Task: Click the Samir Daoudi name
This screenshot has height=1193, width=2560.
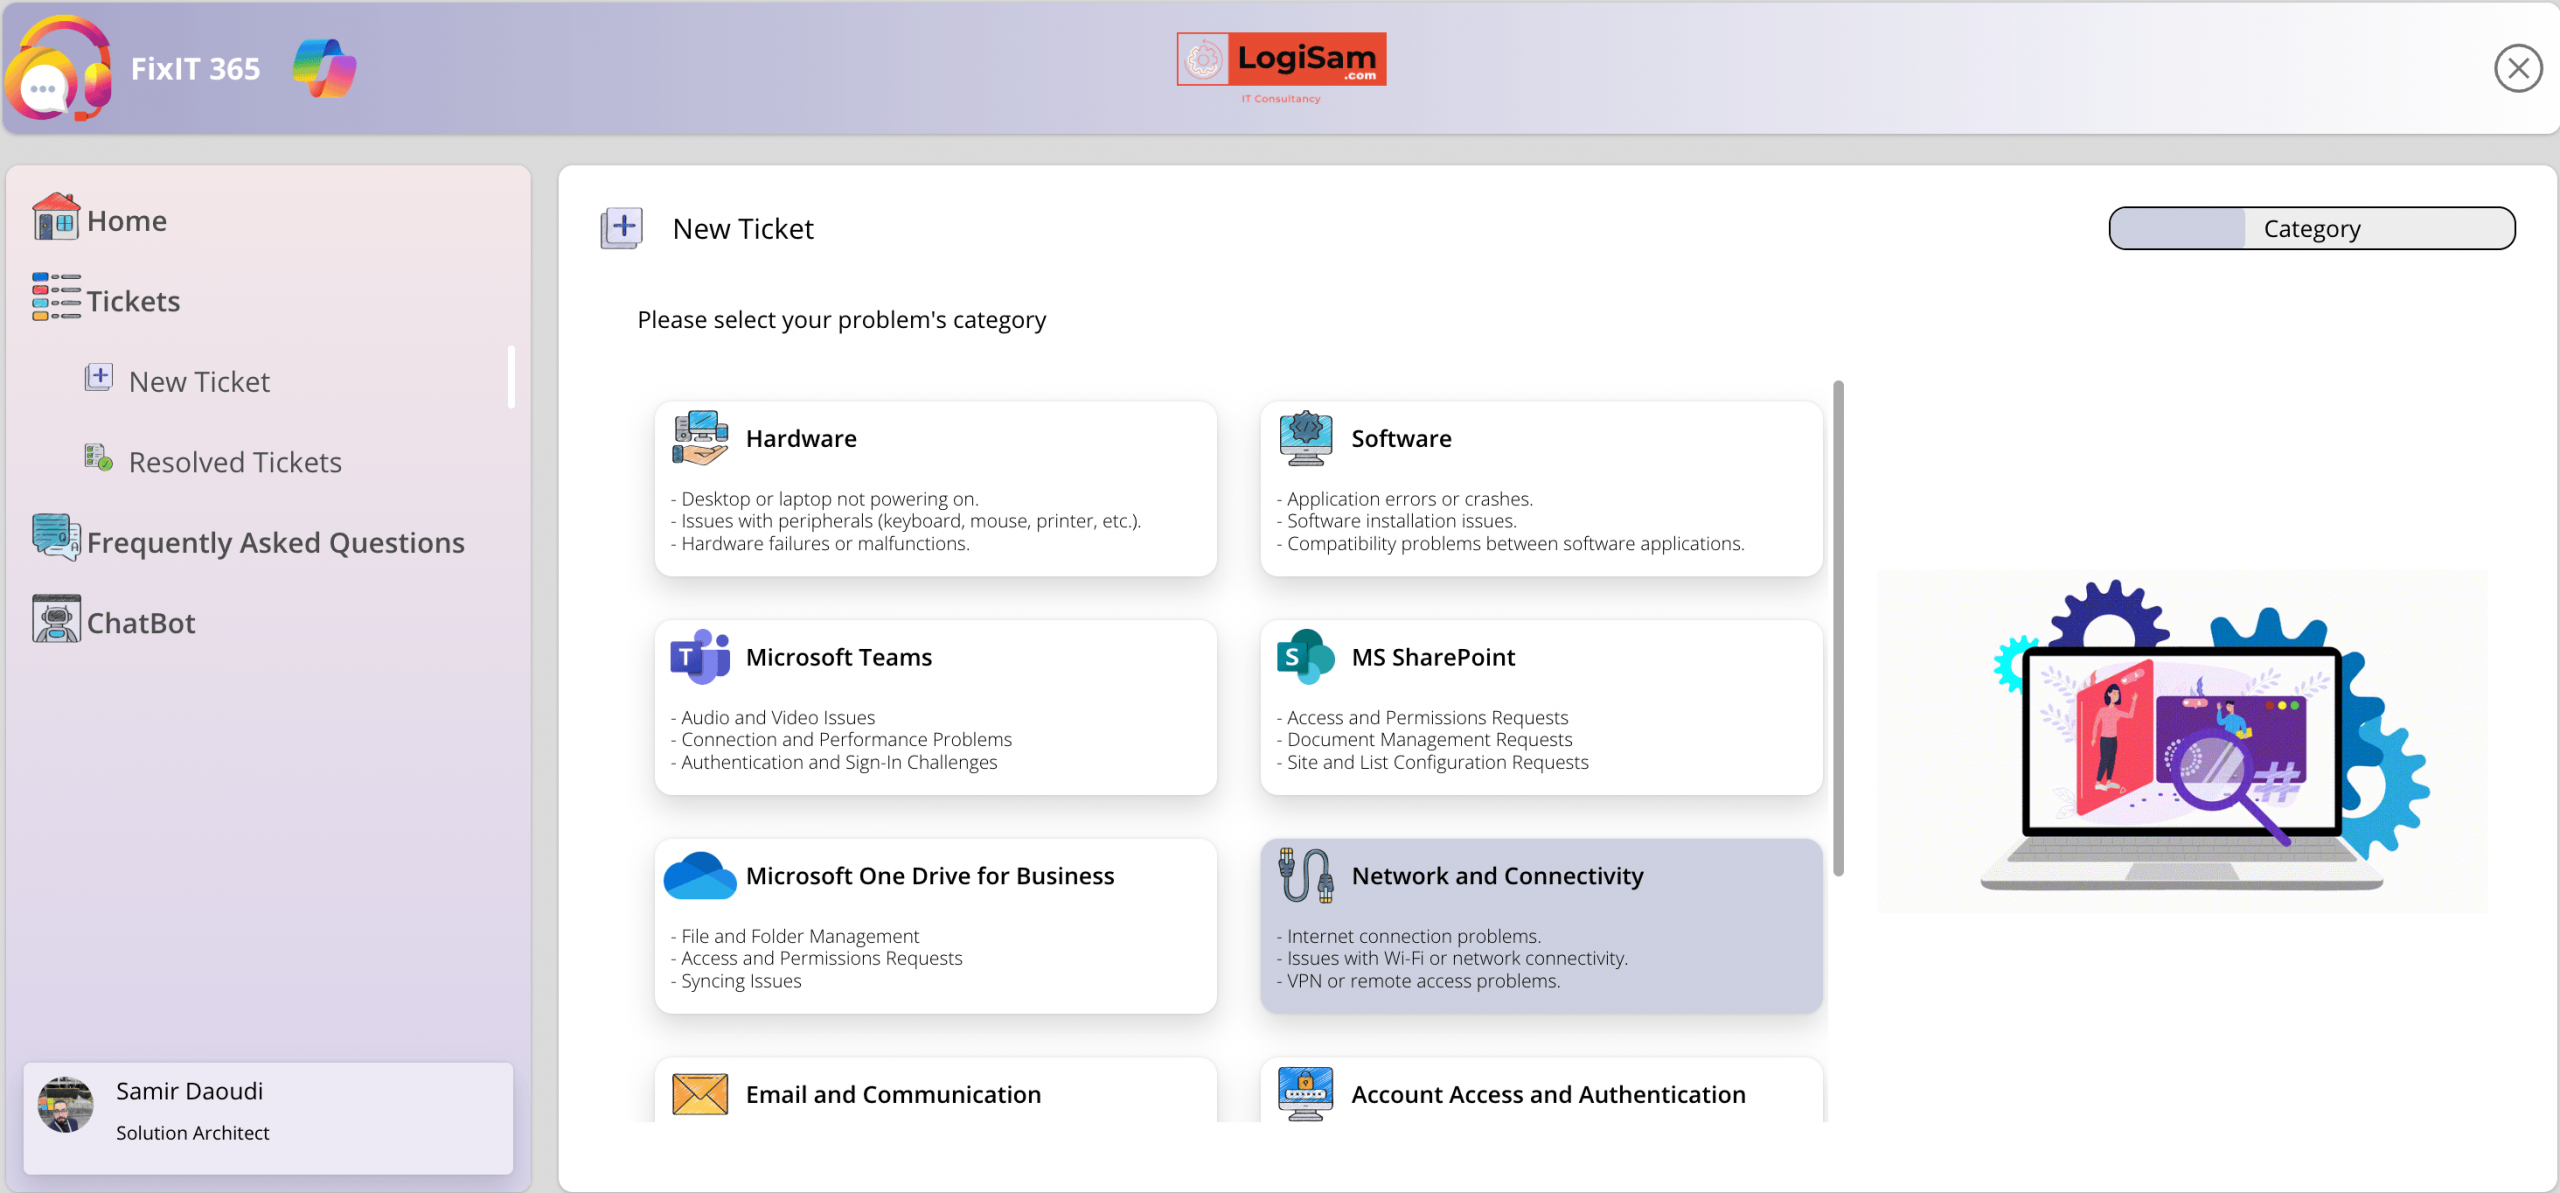Action: tap(189, 1091)
